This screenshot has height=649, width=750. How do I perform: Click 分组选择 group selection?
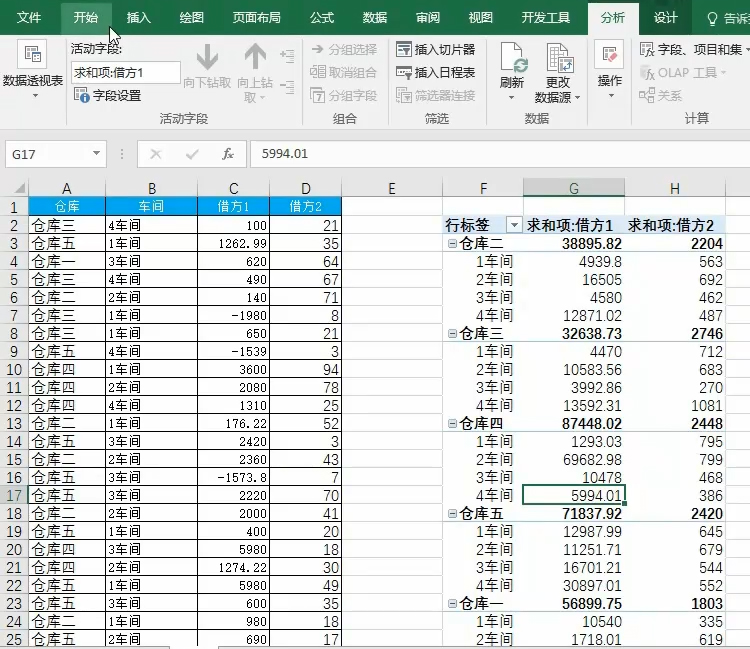click(344, 50)
